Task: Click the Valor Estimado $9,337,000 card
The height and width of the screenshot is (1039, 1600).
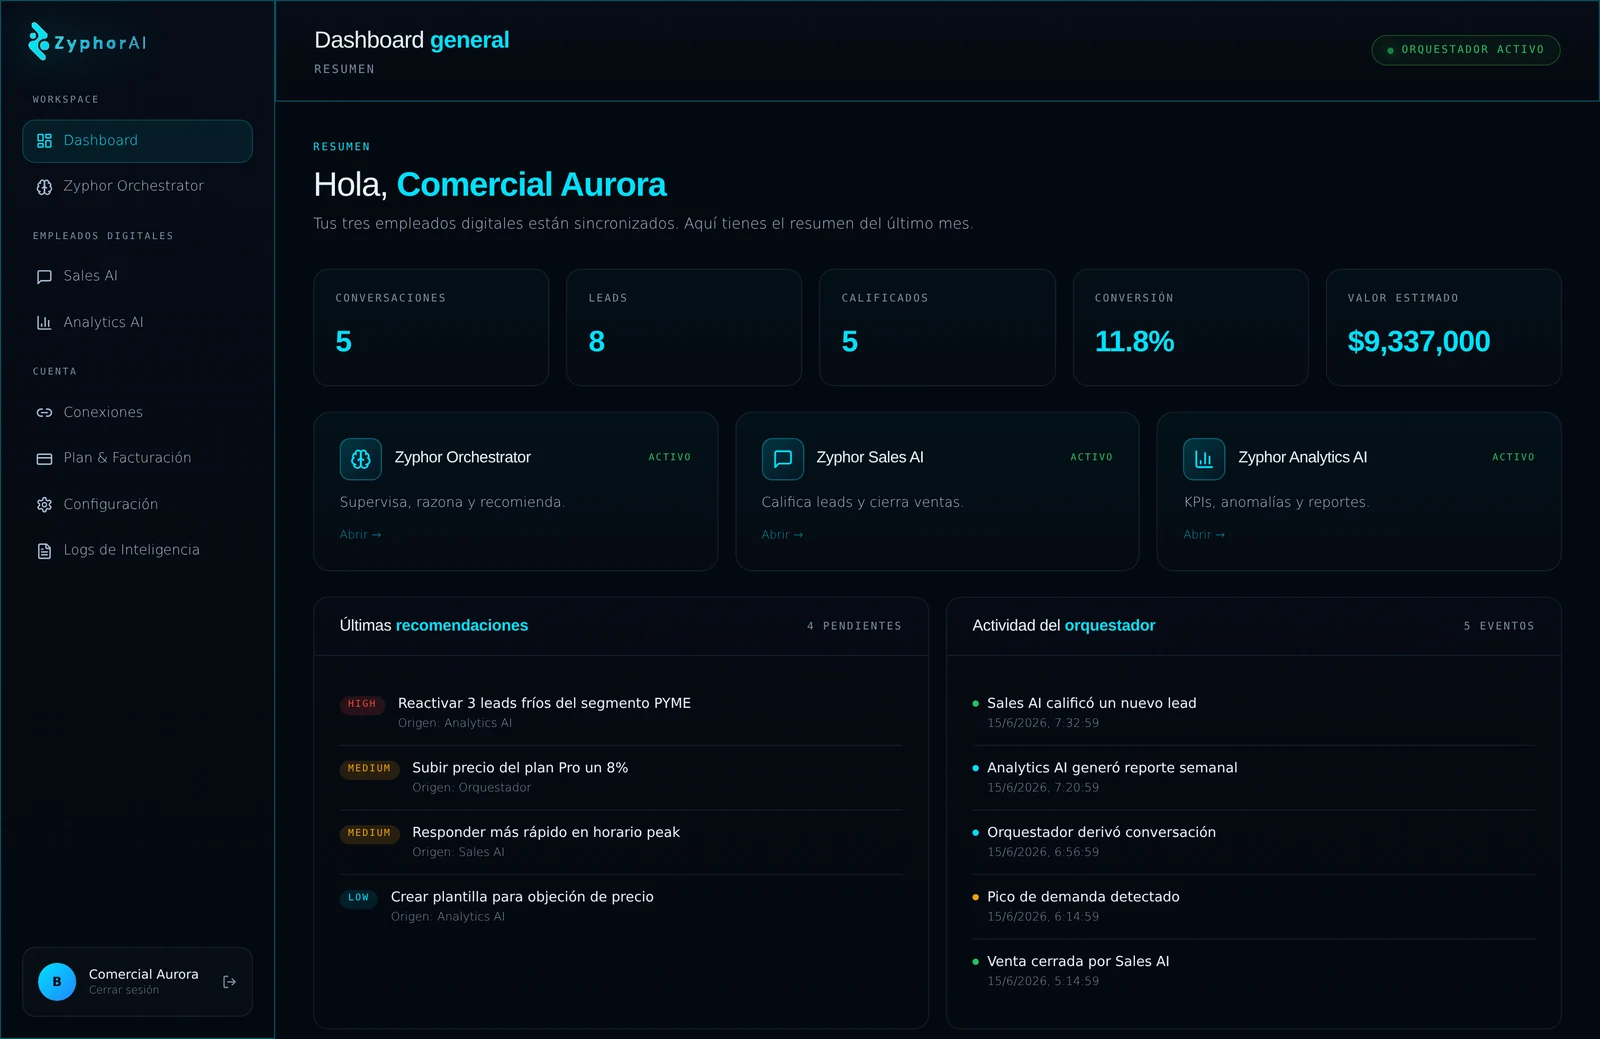Action: pyautogui.click(x=1443, y=327)
